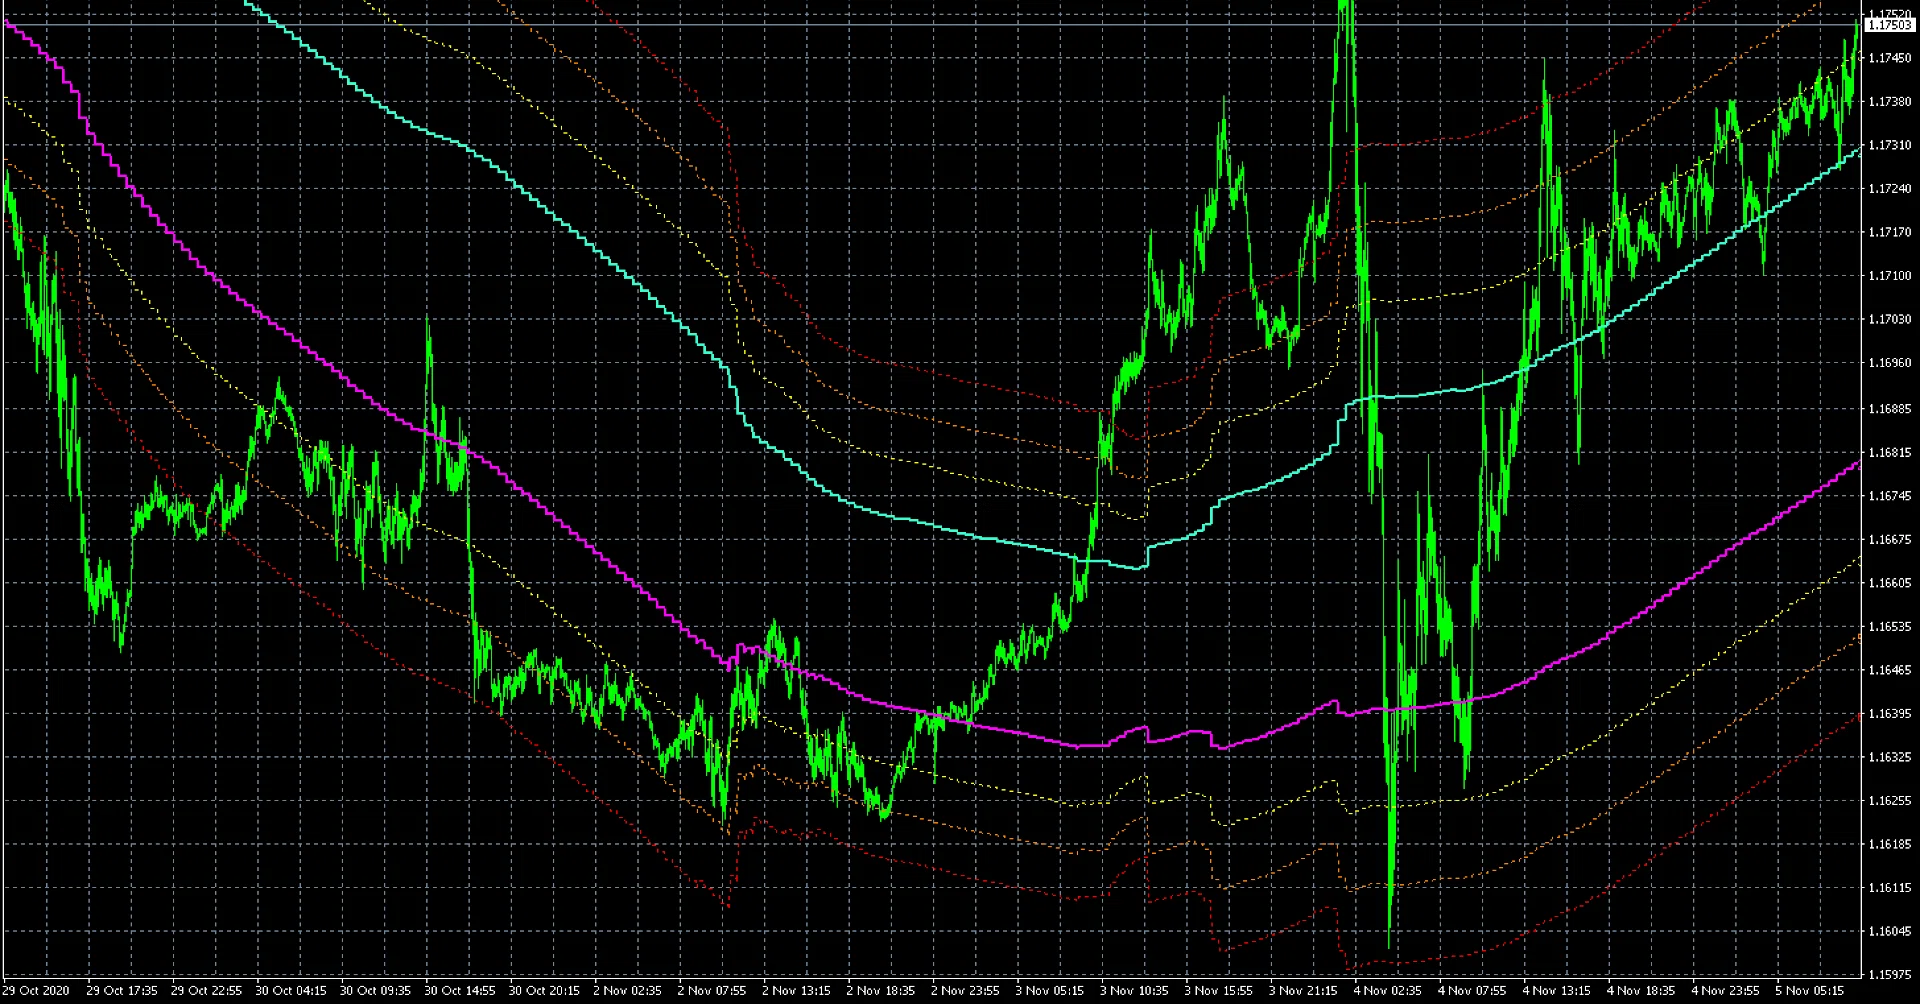Click the 1.16885 price axis label
1920x1005 pixels.
(1889, 409)
